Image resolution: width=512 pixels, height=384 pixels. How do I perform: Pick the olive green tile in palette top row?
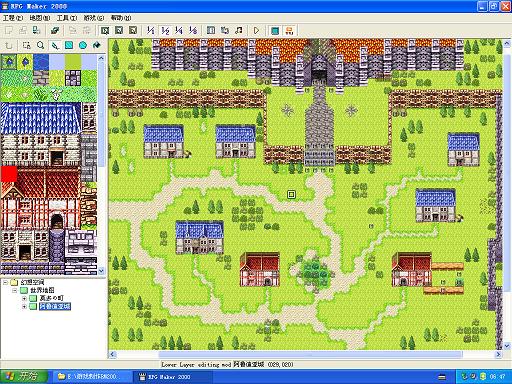pyautogui.click(x=73, y=62)
